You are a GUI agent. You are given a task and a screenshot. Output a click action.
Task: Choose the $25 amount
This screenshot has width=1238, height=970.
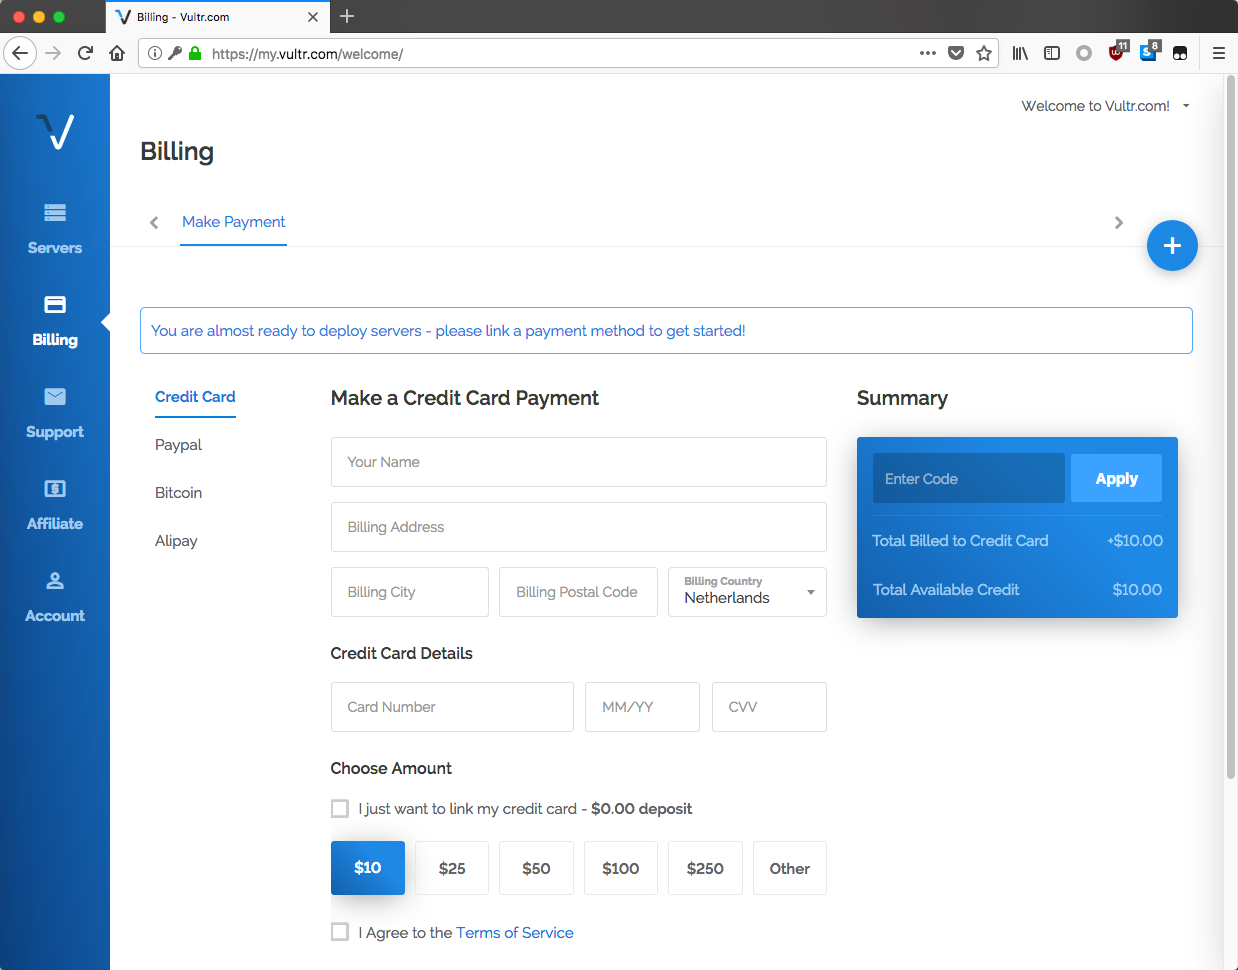click(452, 868)
